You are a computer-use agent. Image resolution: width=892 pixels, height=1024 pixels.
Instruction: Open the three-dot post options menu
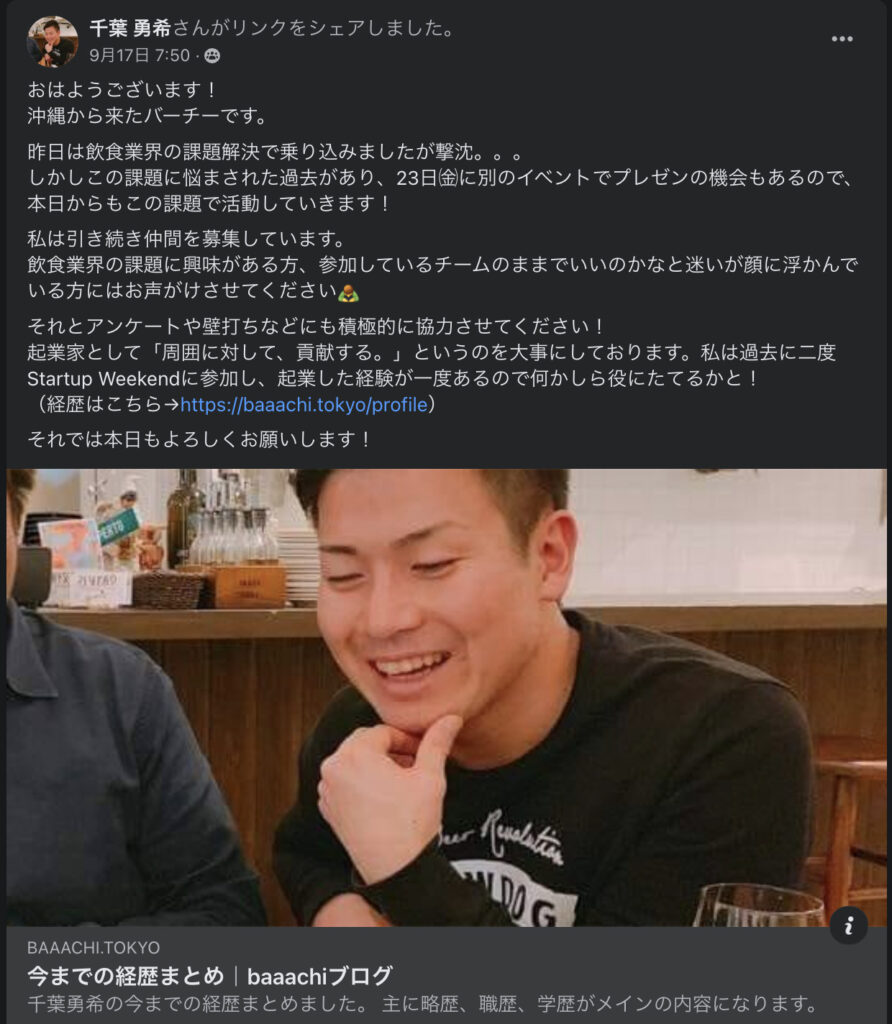pyautogui.click(x=842, y=39)
